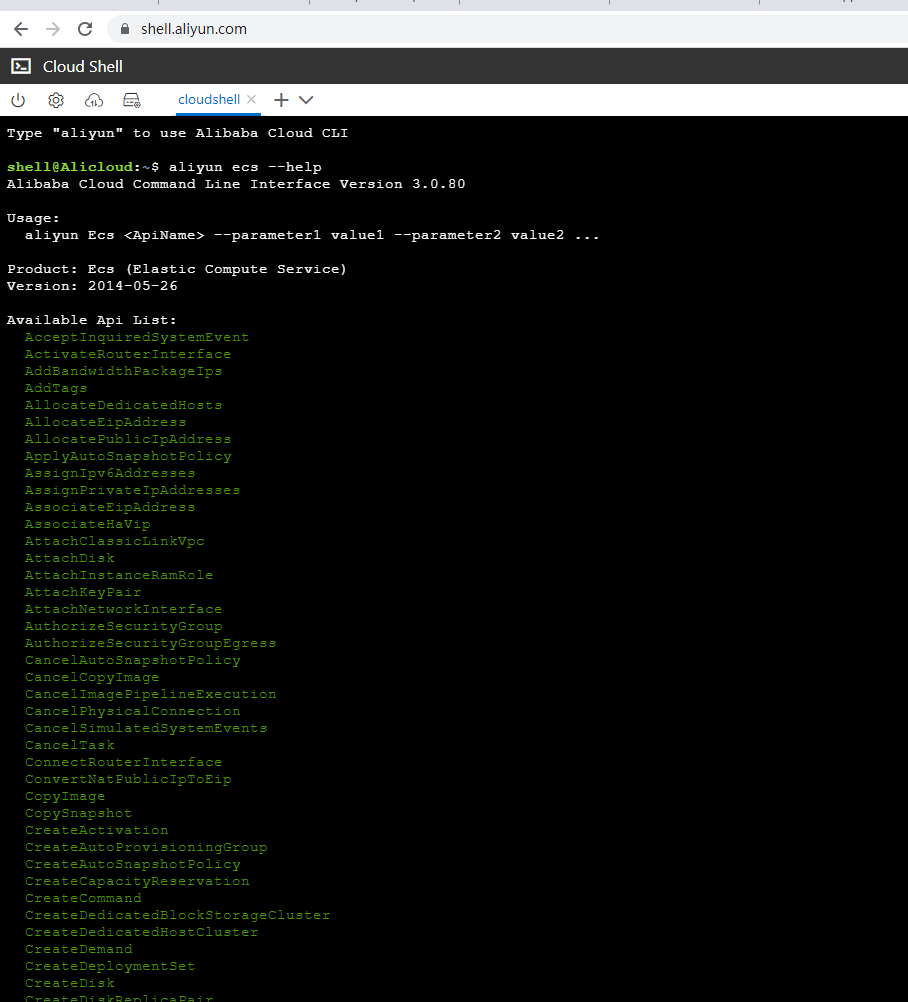
Task: Click AttachNetworkInterface entry
Action: [x=123, y=609]
